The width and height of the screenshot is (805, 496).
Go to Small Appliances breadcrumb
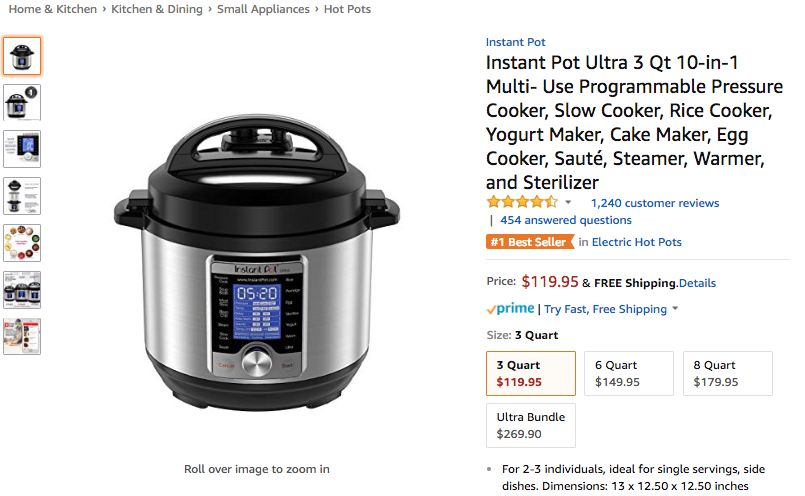pos(263,9)
